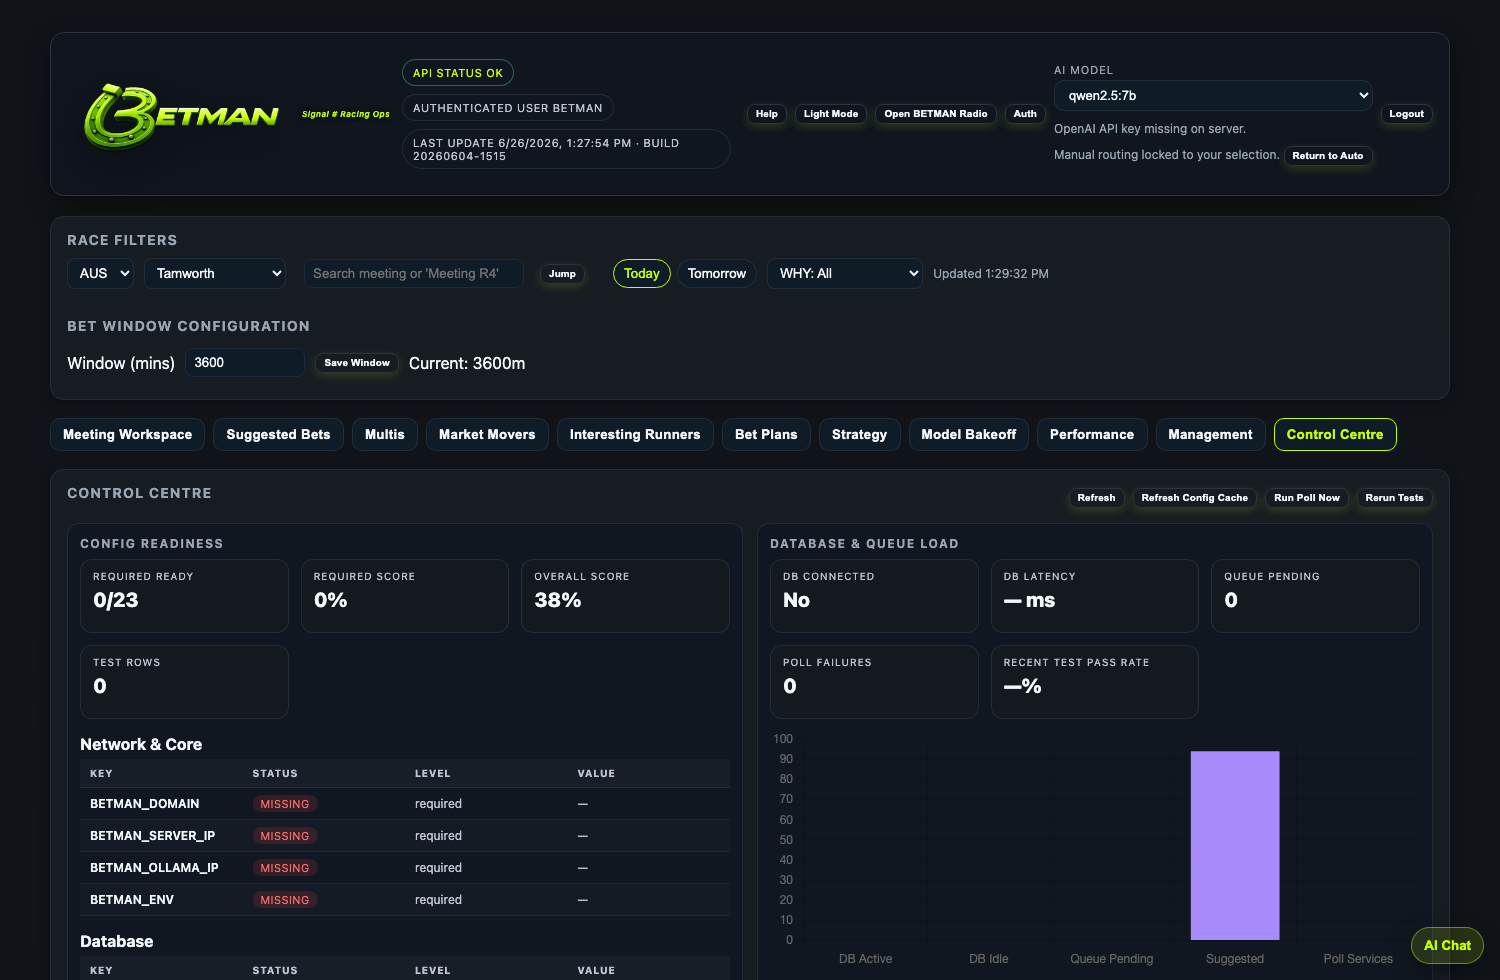Viewport: 1500px width, 980px height.
Task: Click the Authenticated User BETMAN badge
Action: tap(508, 108)
